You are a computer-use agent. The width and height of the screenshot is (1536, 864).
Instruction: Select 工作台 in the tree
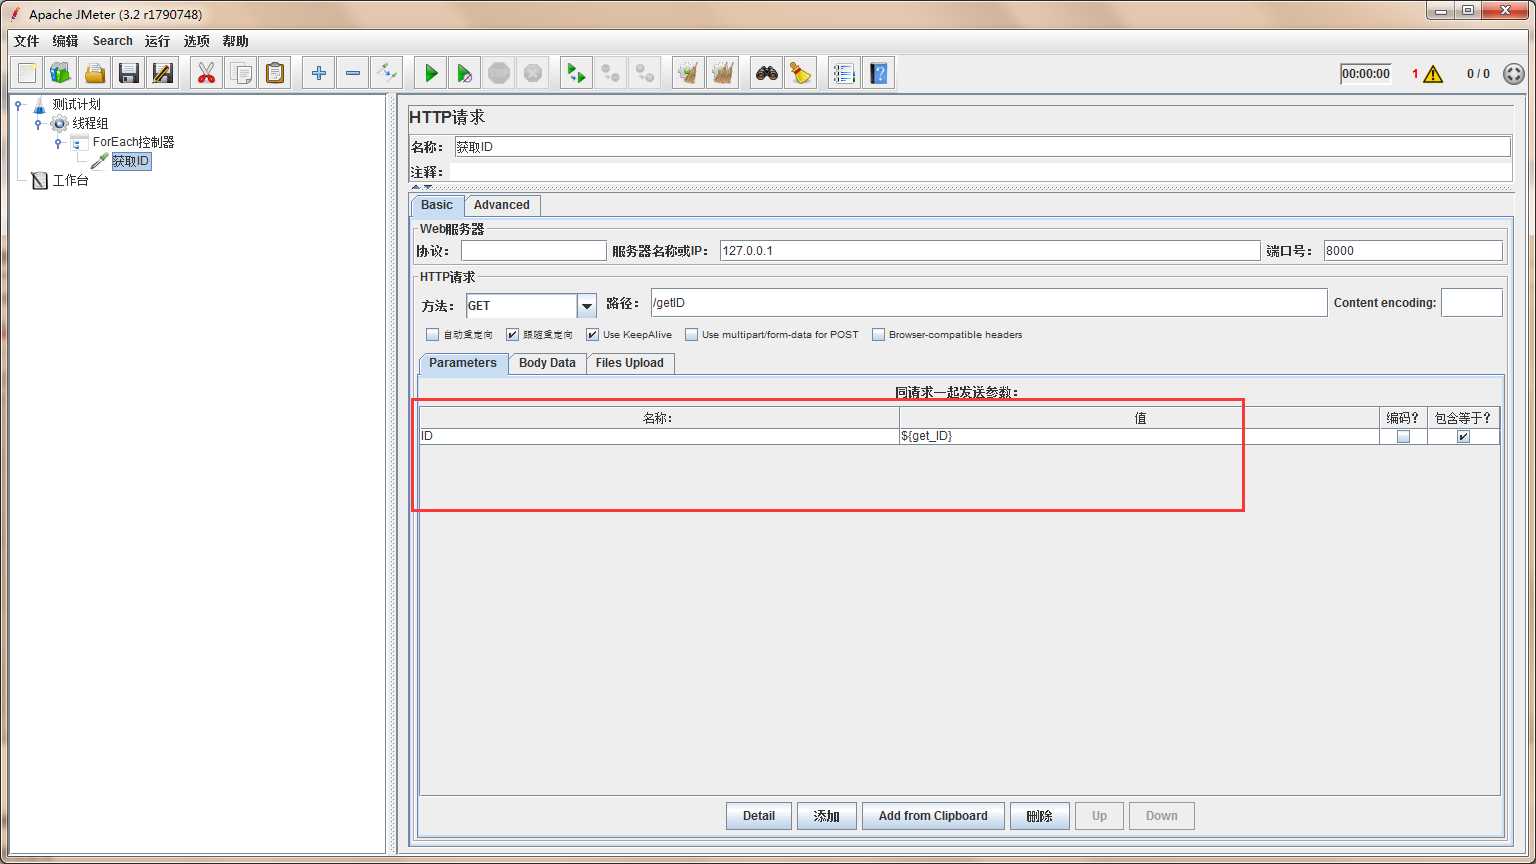70,180
